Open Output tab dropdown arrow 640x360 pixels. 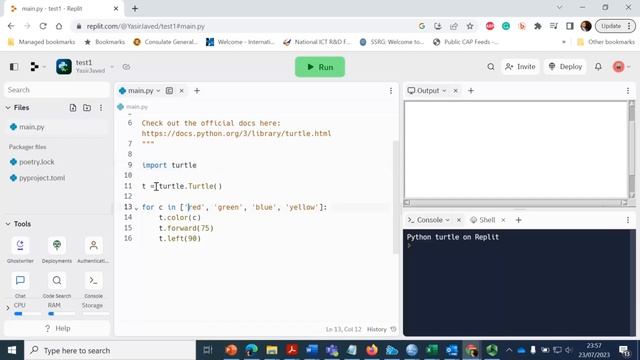444,91
